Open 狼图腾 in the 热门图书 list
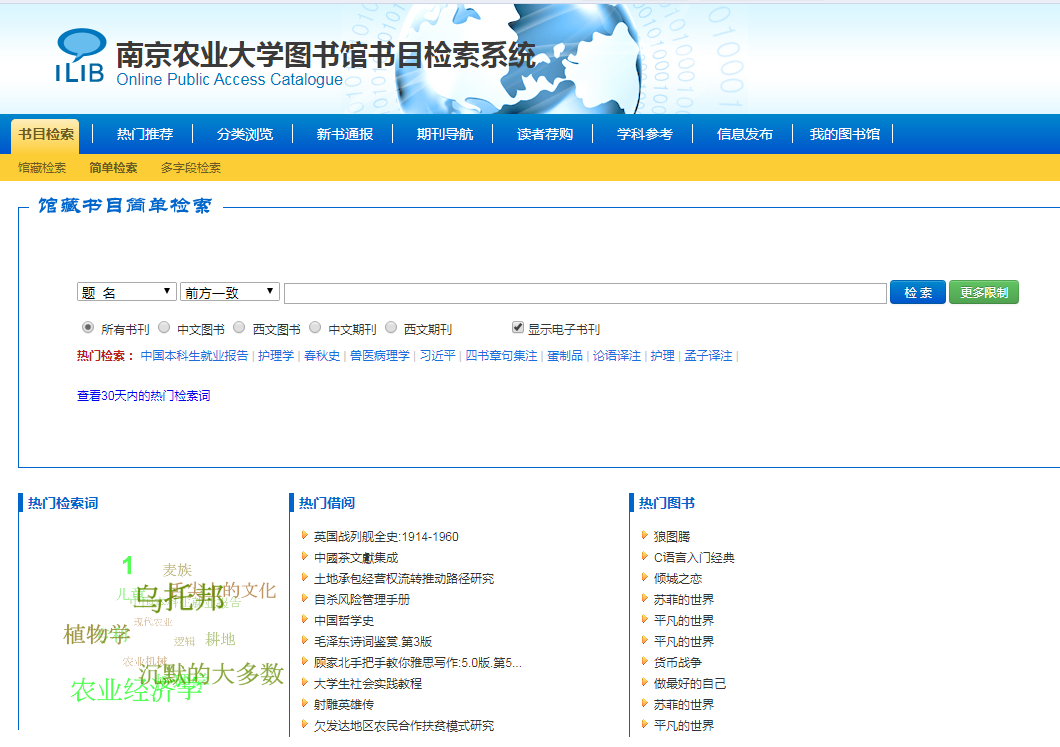Viewport: 1060px width, 747px height. 672,537
